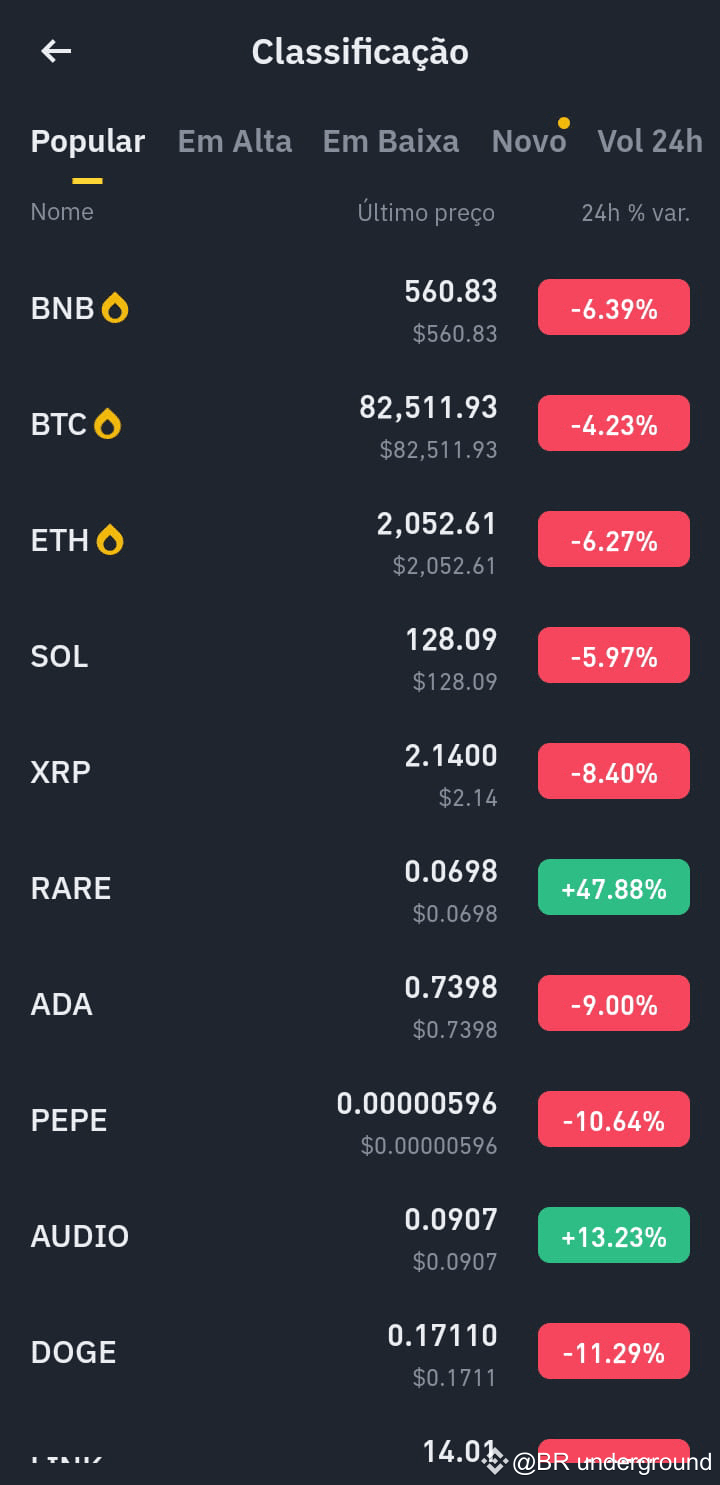
Task: Open the SOL coin row
Action: coord(360,656)
